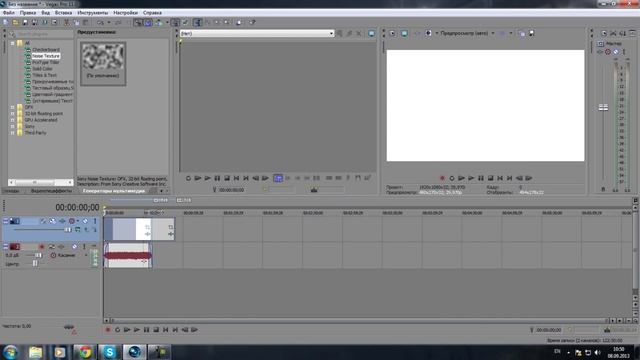The height and width of the screenshot is (360, 640).
Task: Select the Noise Texture default preset thumbnail
Action: 103,63
